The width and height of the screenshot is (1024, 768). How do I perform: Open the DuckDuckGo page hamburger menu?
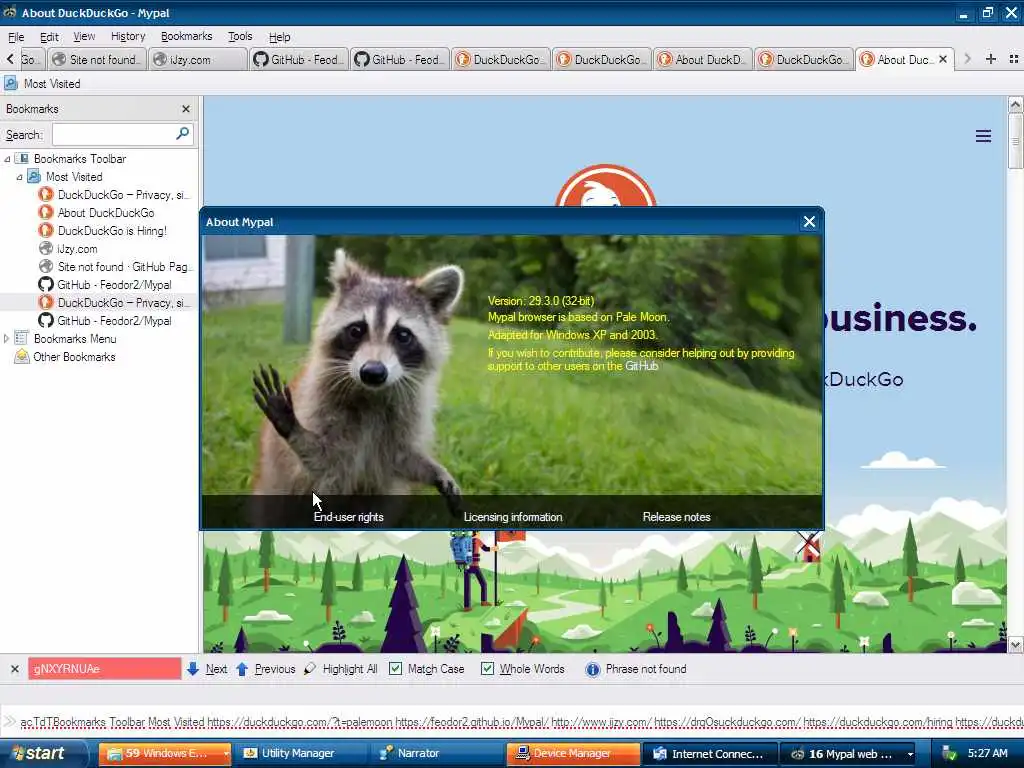point(984,136)
